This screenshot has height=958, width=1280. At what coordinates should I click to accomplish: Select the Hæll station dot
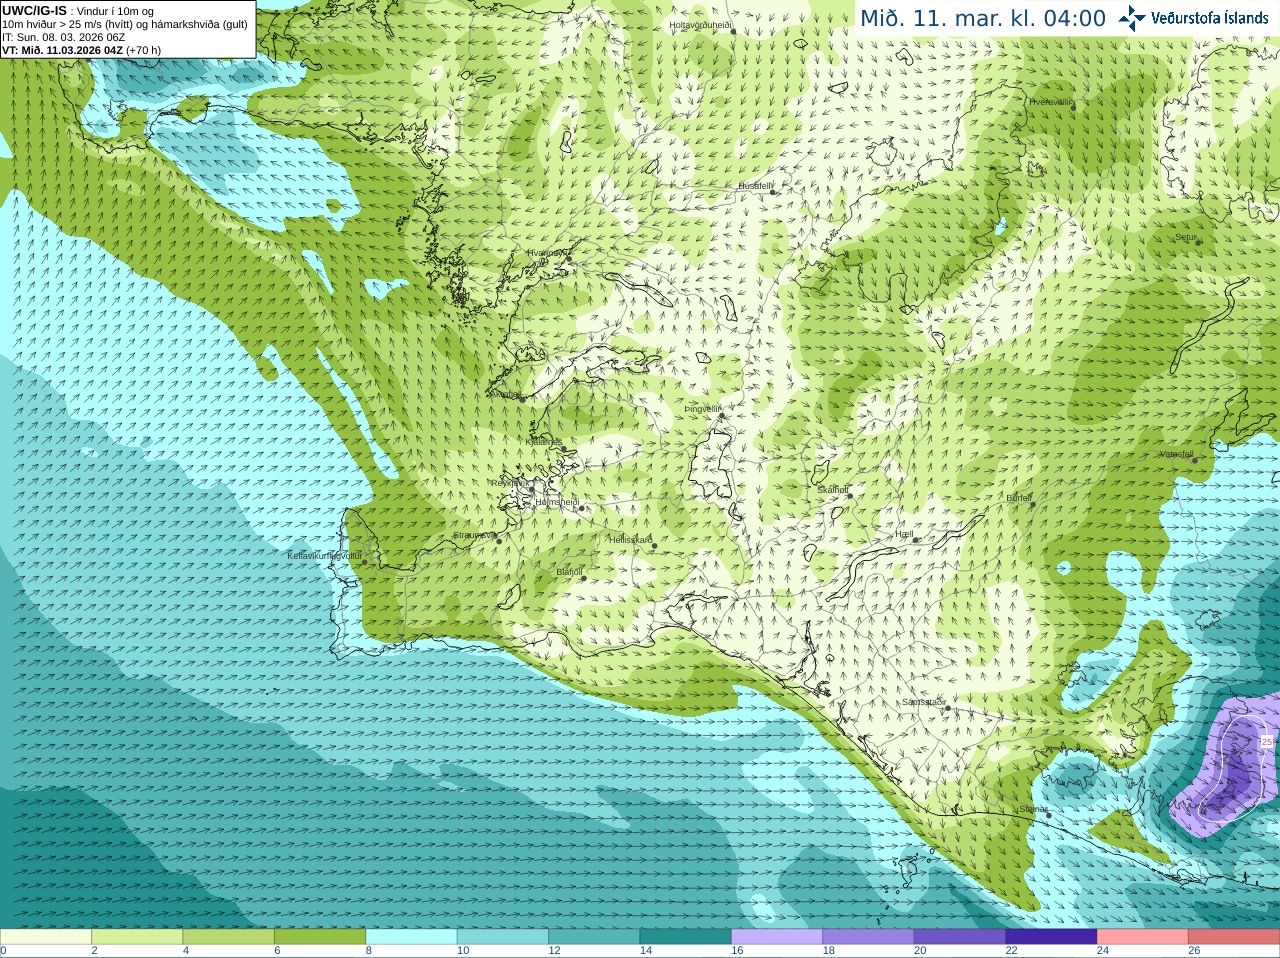click(915, 540)
